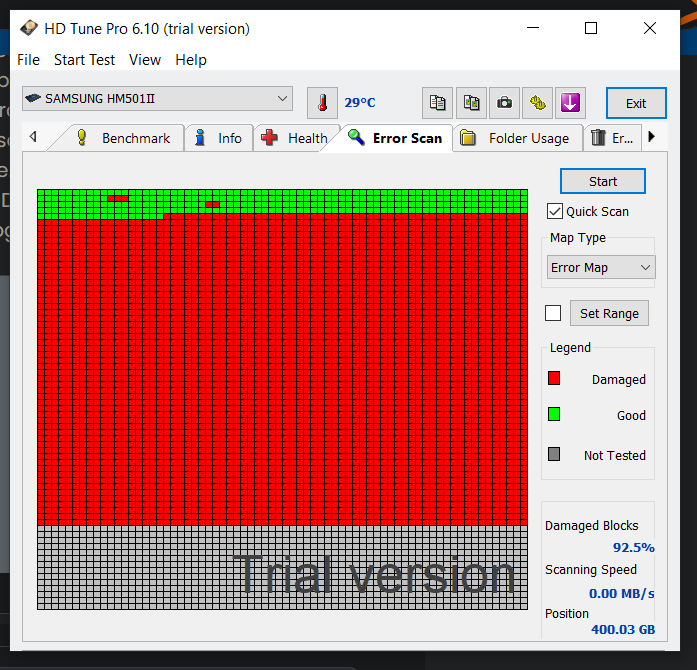Switch to the Benchmark tab
The height and width of the screenshot is (670, 697).
[x=124, y=138]
